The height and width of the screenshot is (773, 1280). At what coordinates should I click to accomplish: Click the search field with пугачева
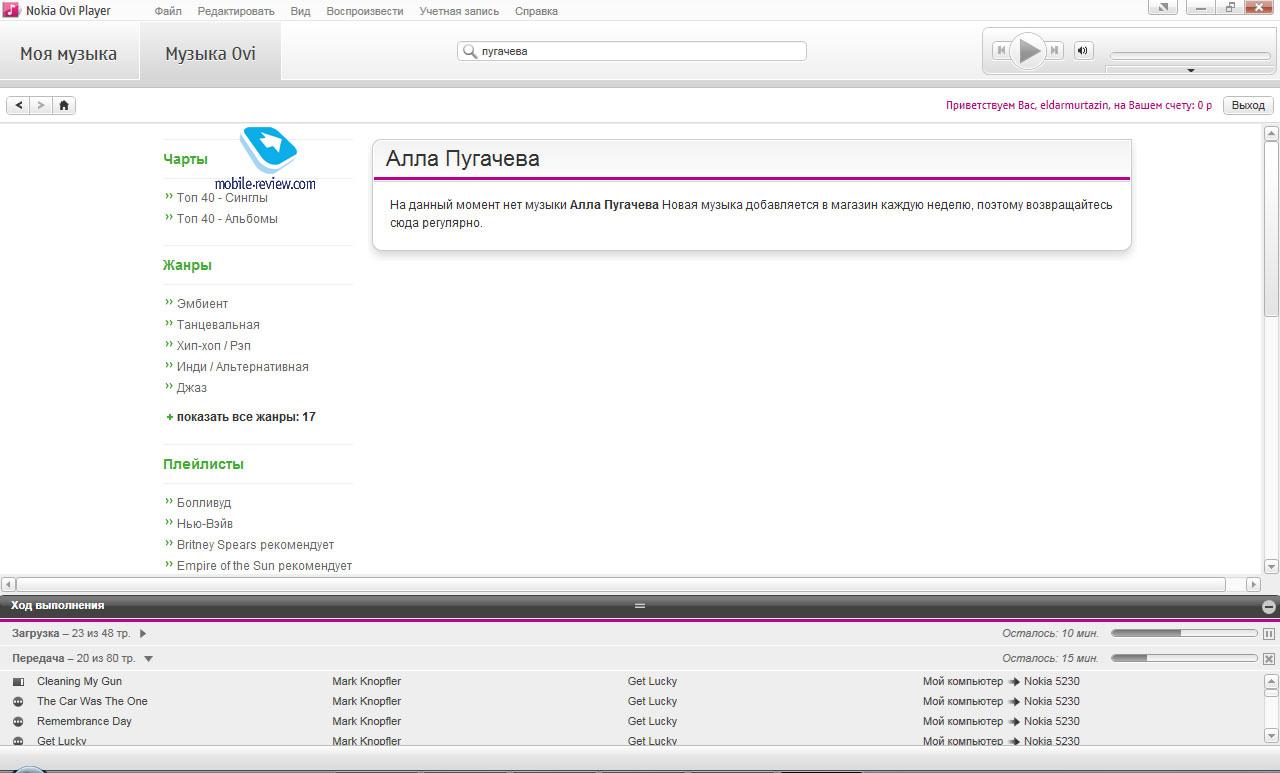tap(632, 51)
